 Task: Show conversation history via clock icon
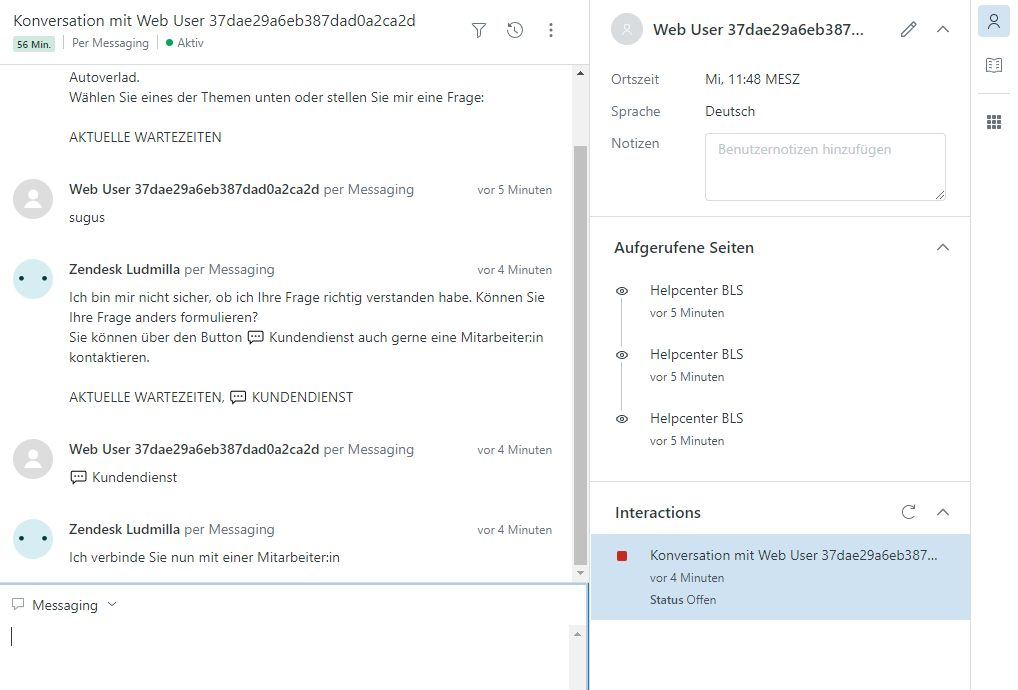coord(515,30)
